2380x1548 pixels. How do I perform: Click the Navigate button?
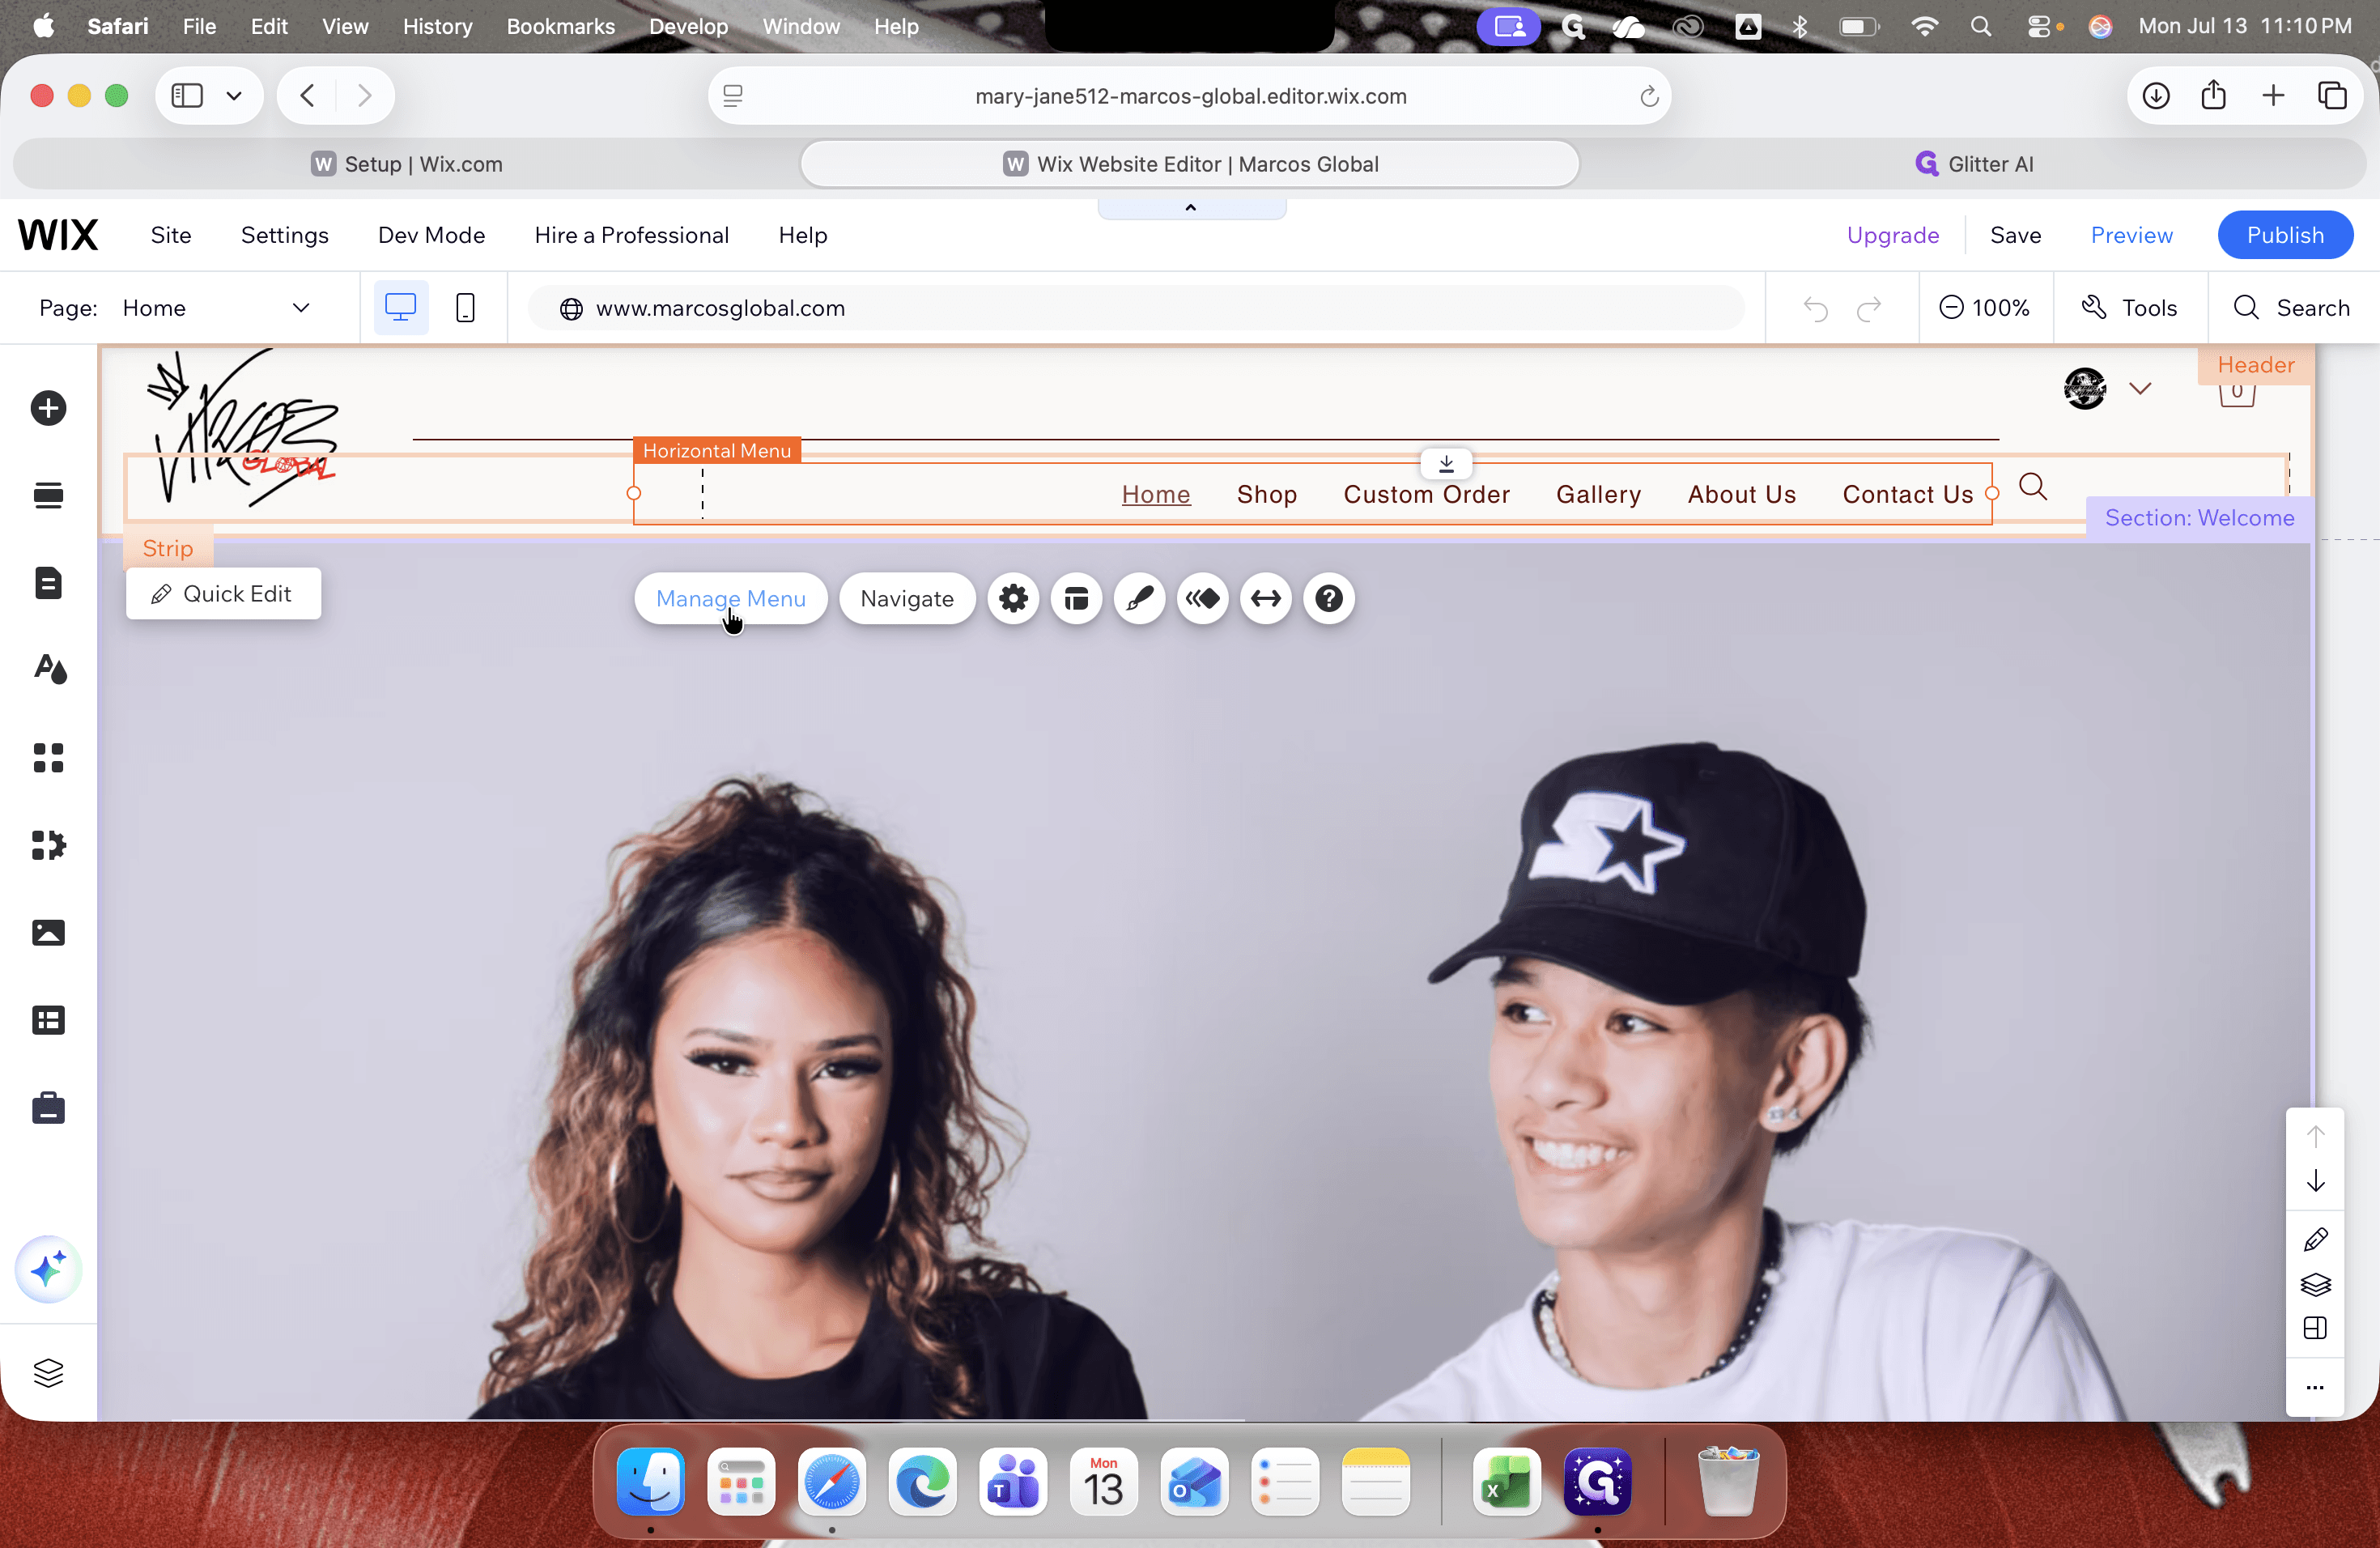[907, 599]
